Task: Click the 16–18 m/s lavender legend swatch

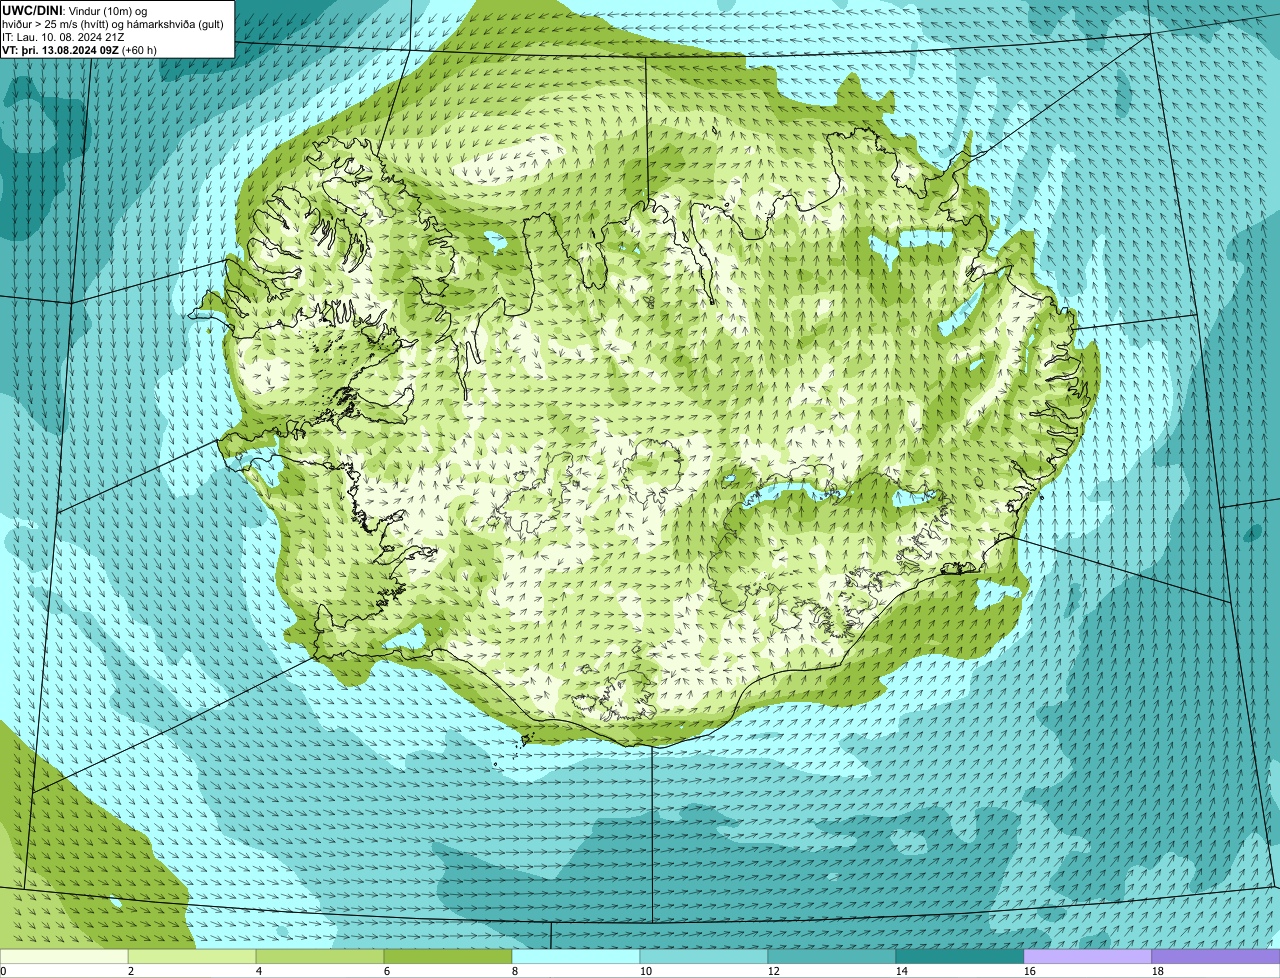Action: click(x=1088, y=956)
